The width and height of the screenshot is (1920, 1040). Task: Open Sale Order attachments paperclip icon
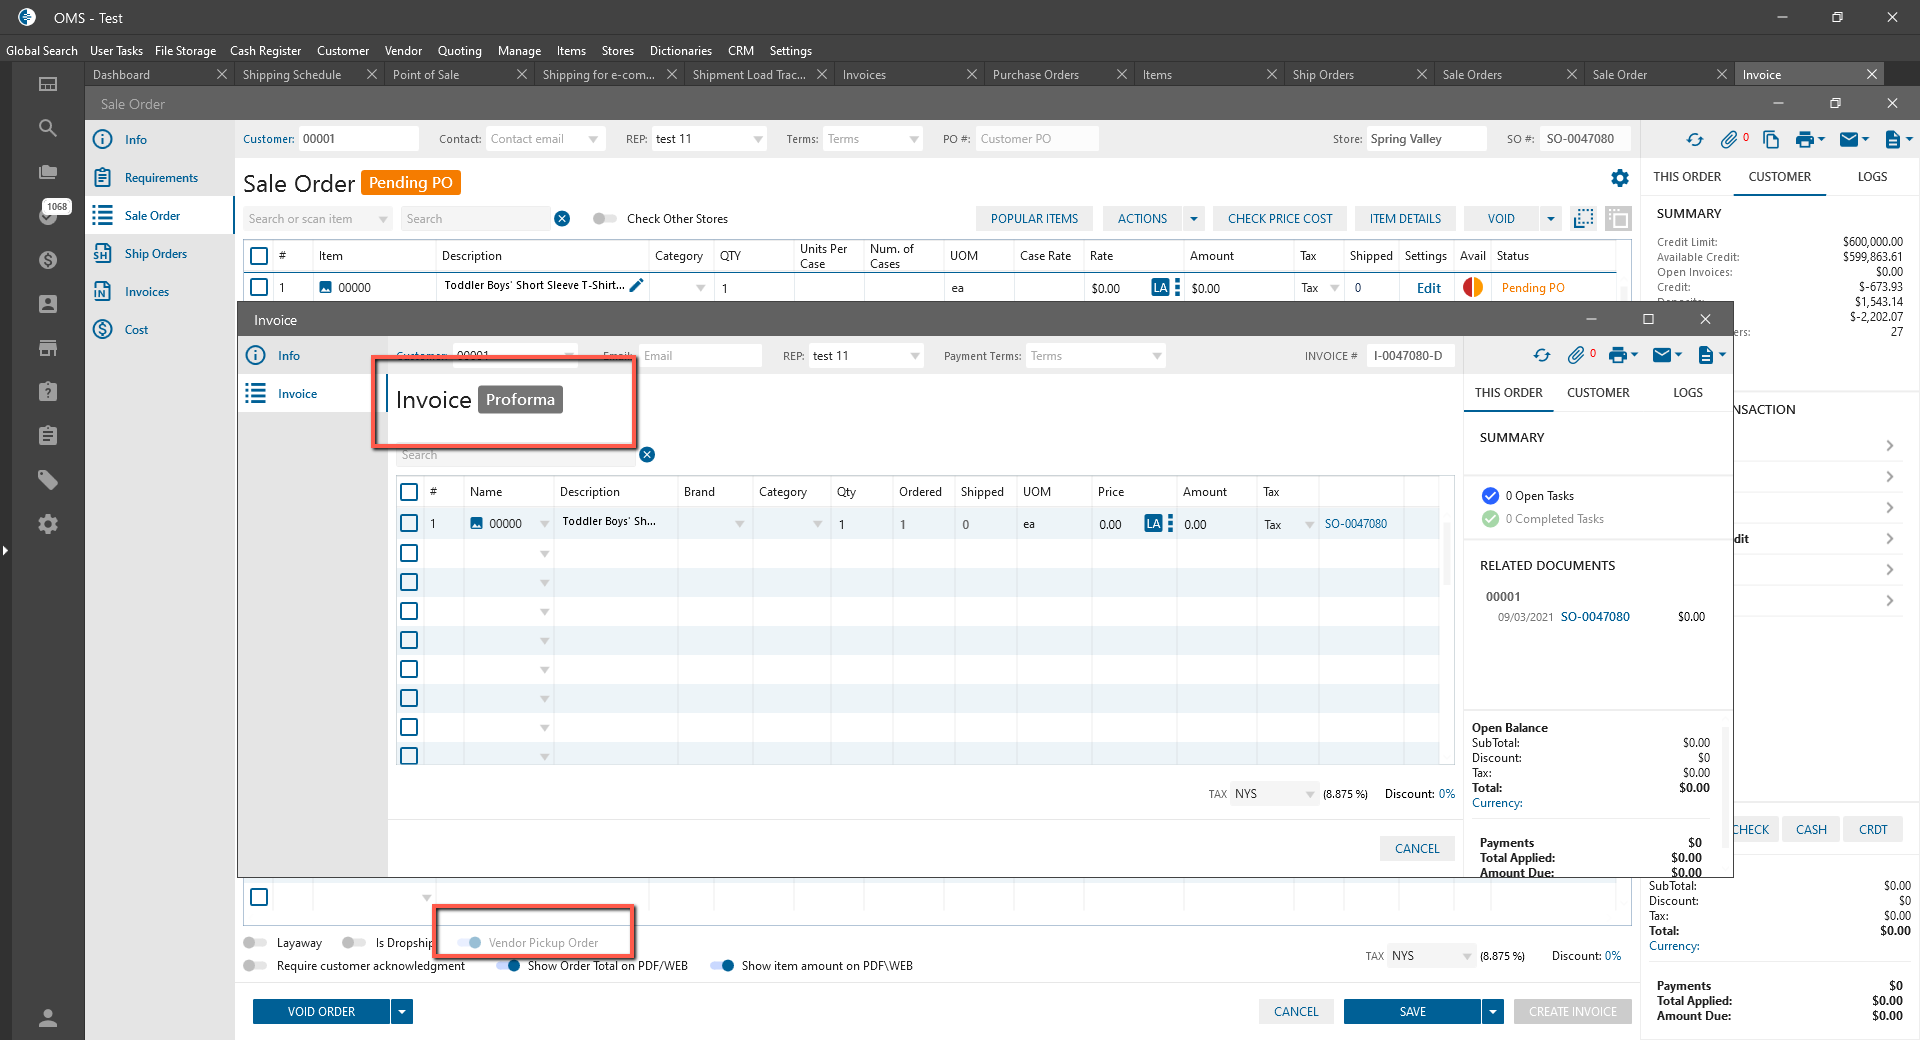click(x=1729, y=140)
